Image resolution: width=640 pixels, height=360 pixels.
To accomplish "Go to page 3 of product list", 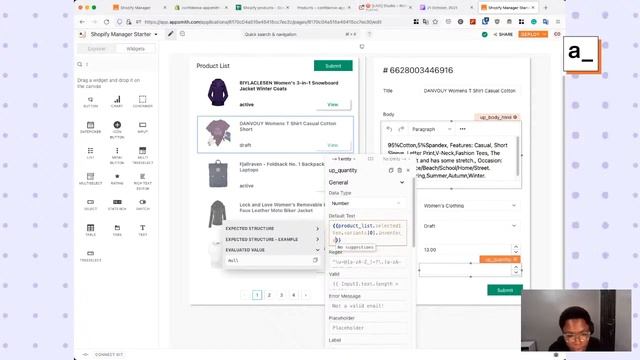I will 281,295.
